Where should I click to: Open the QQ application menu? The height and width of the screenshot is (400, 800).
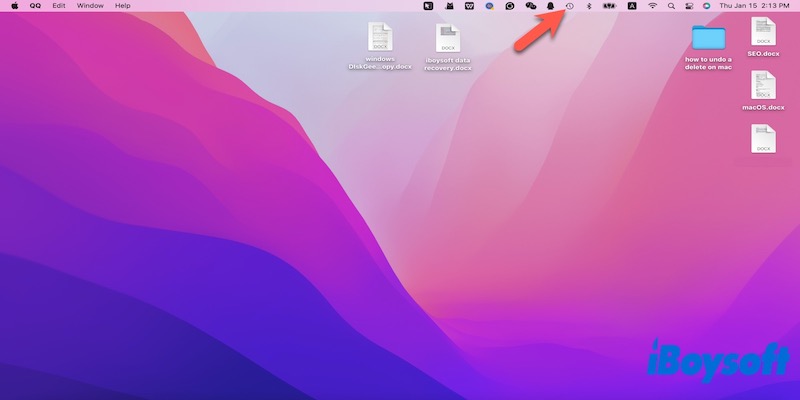pos(35,6)
